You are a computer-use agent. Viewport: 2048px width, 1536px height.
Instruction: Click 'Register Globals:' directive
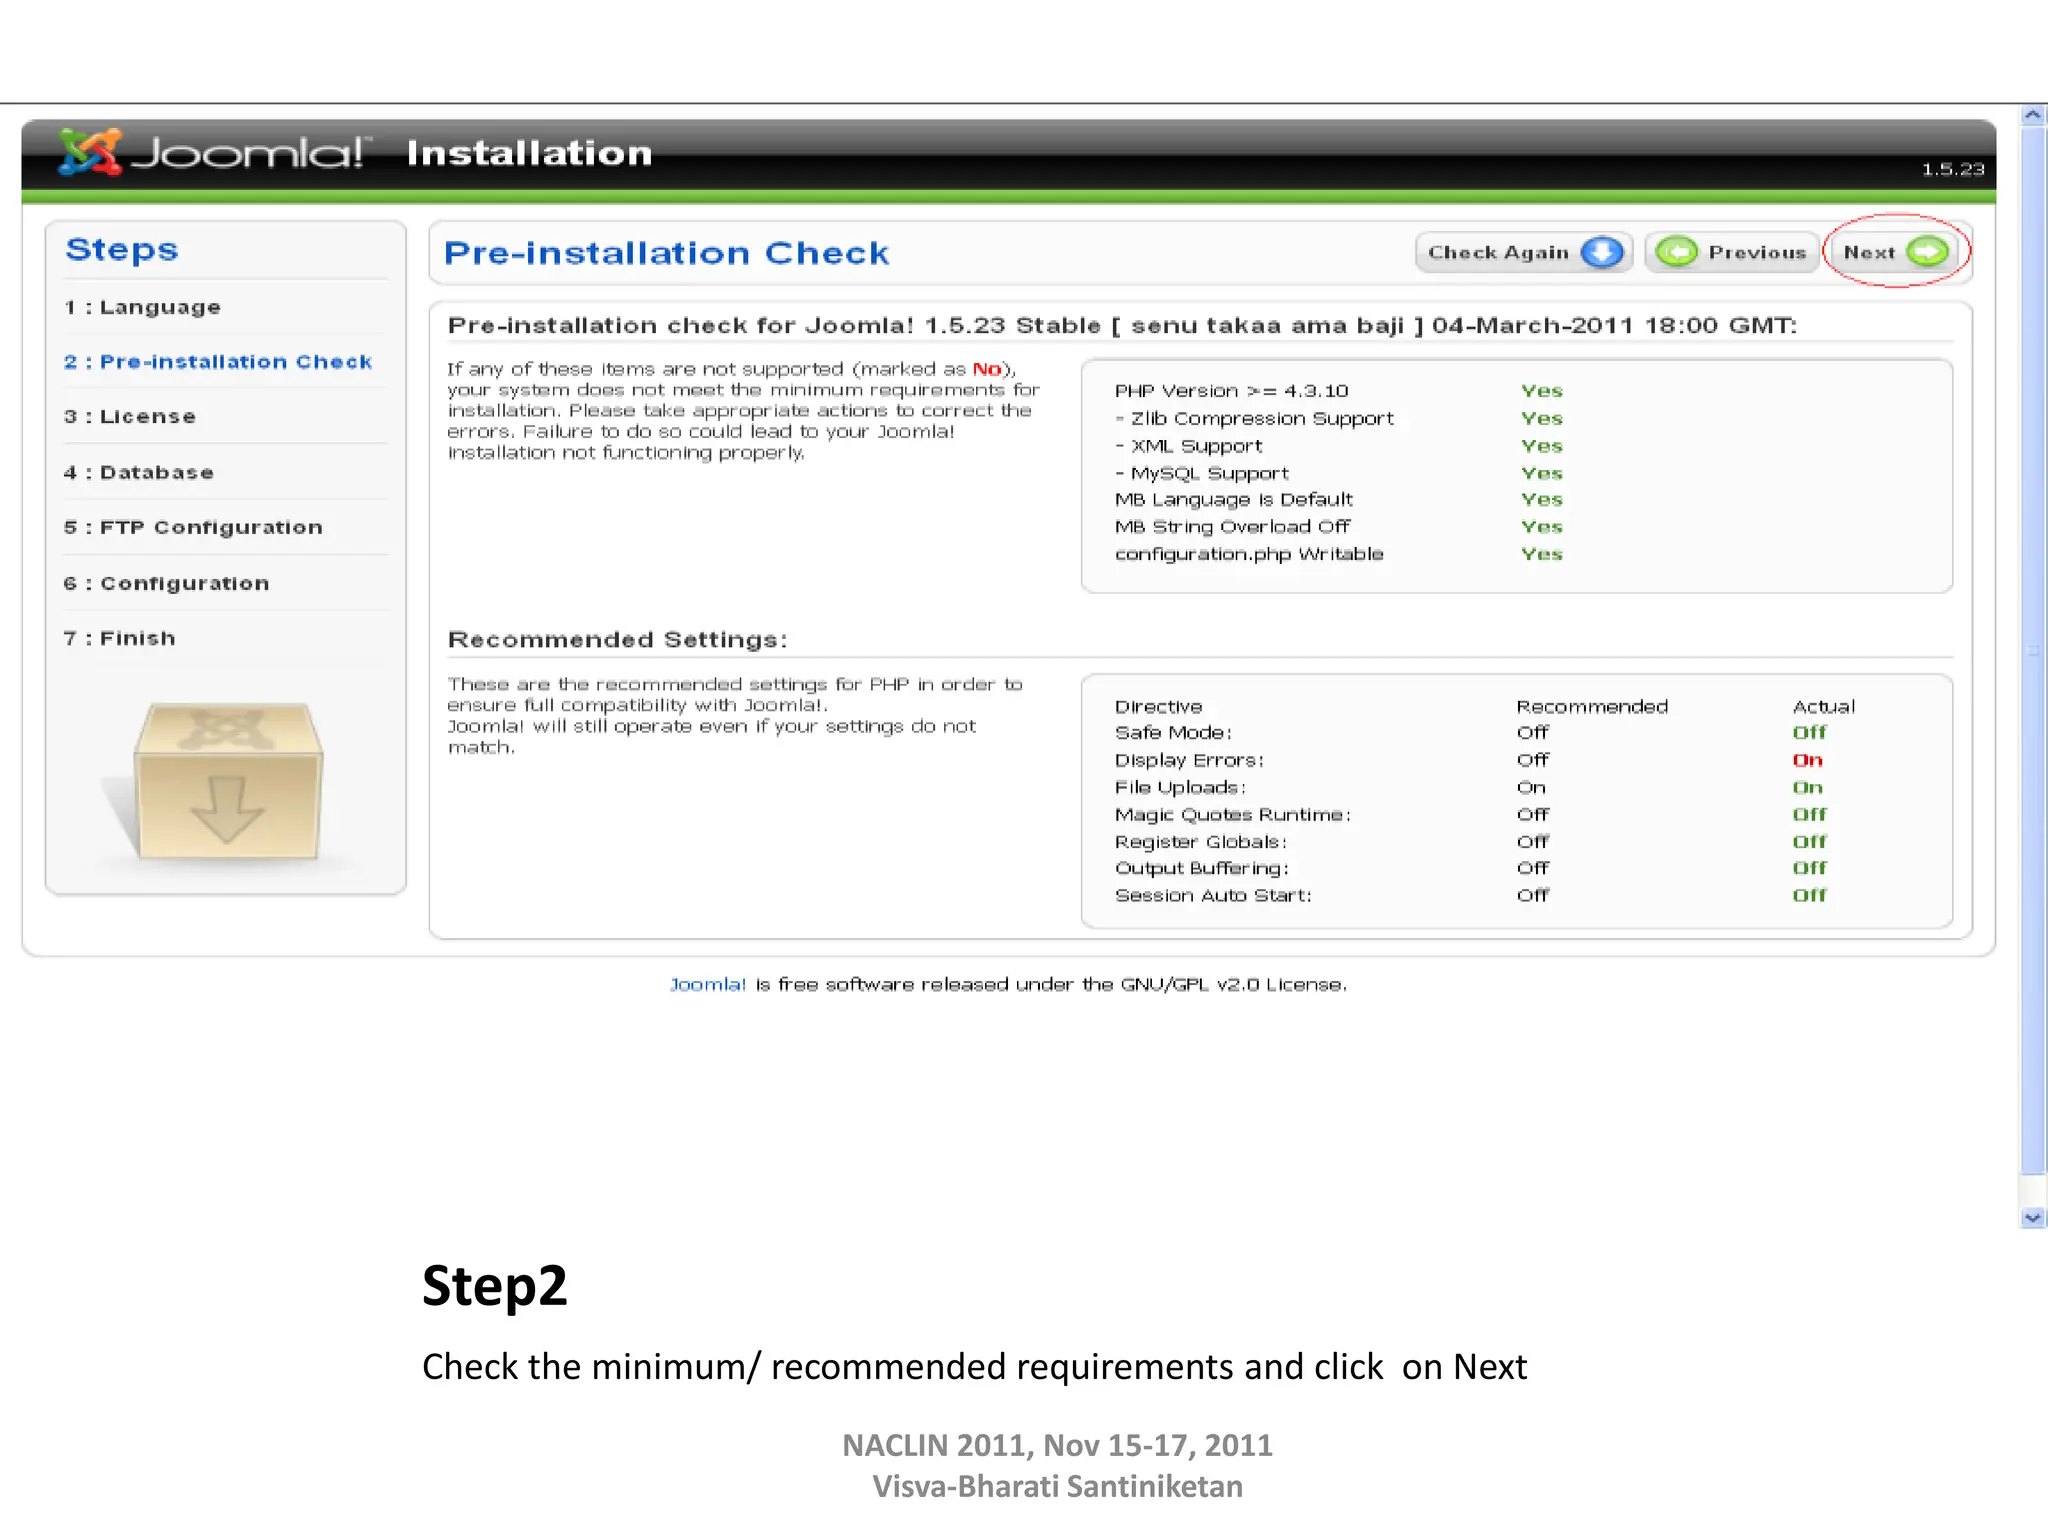point(1201,842)
